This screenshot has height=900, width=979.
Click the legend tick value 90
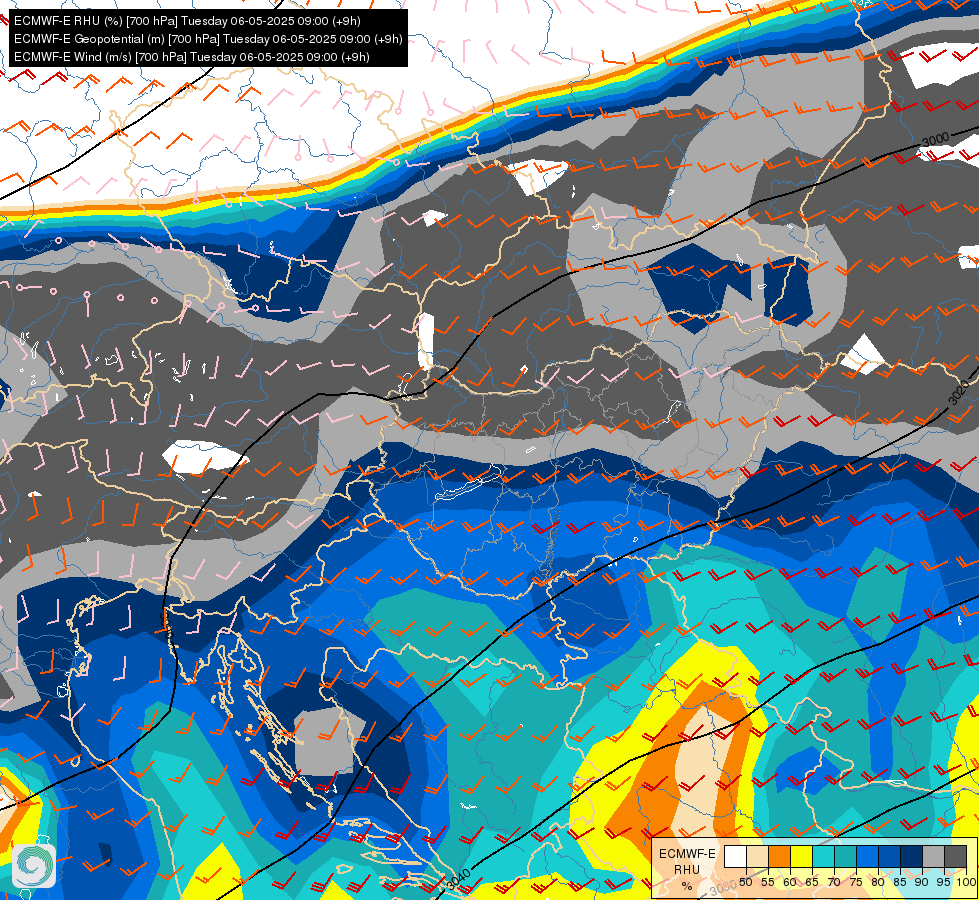coord(922,882)
